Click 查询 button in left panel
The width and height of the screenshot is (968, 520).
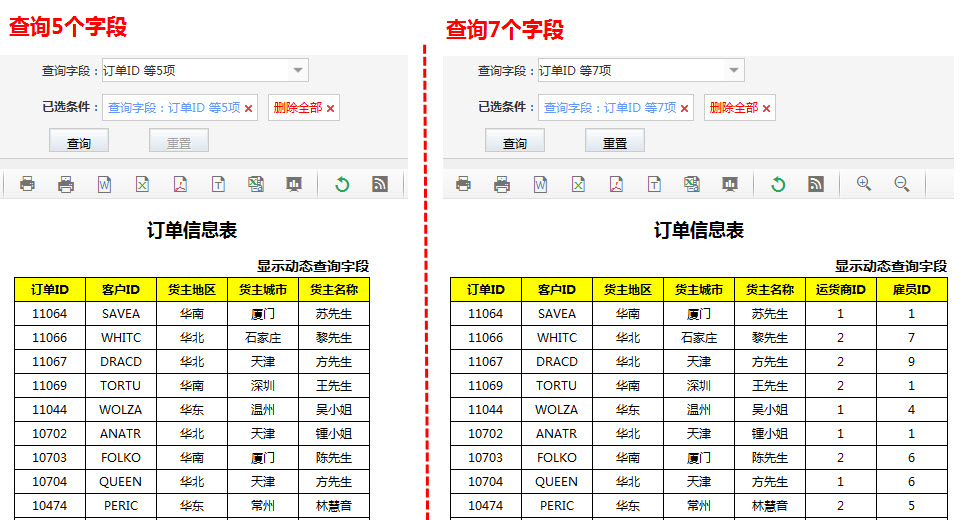click(79, 143)
